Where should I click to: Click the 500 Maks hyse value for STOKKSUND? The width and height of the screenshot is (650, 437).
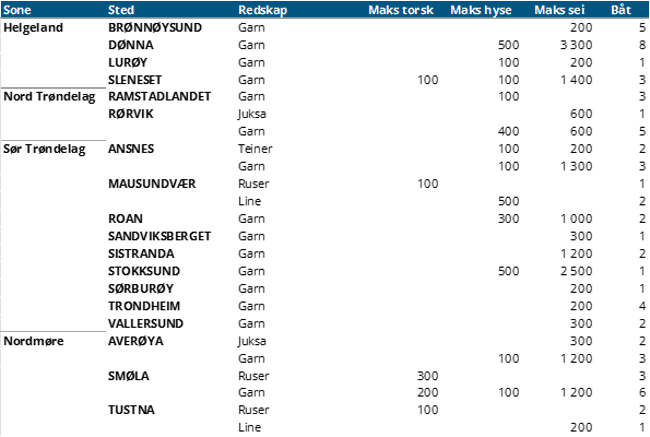509,271
